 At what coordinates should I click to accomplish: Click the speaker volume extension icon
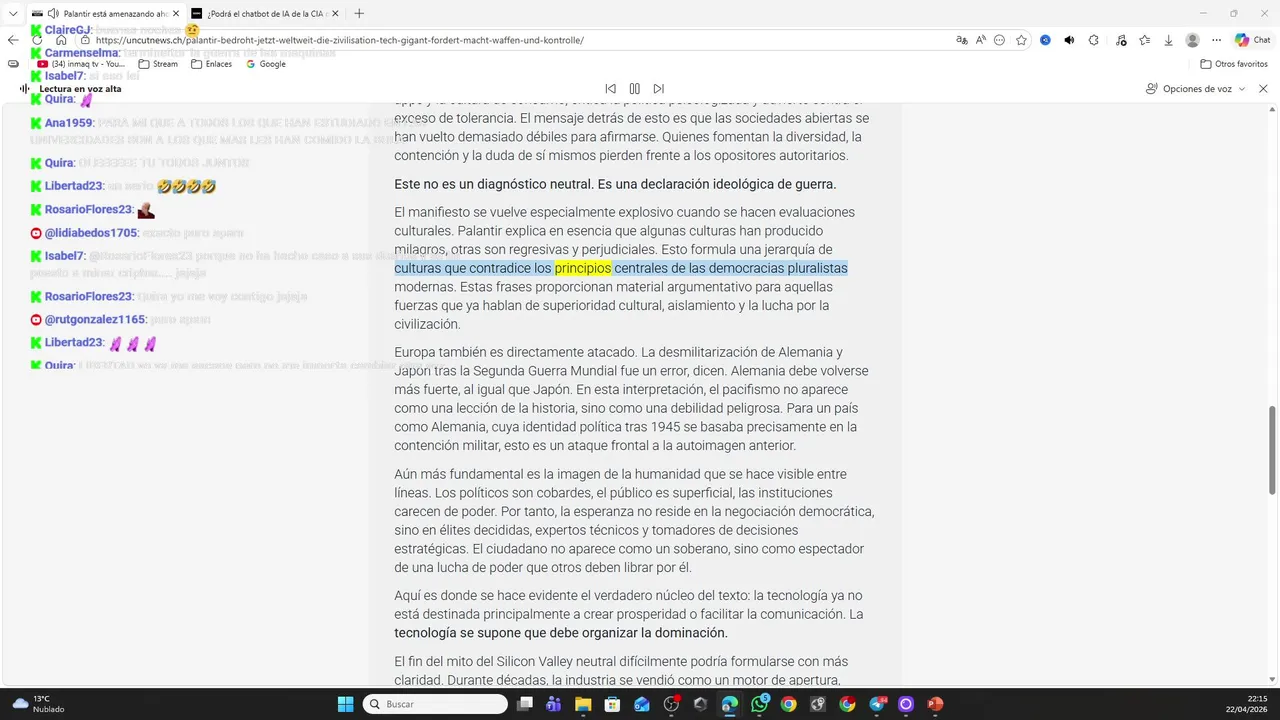(x=1069, y=40)
